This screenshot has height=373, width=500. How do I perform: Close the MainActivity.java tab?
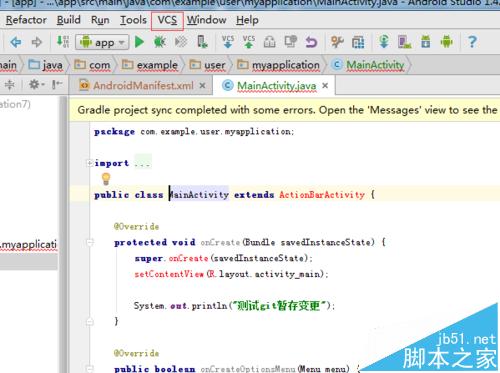click(325, 86)
